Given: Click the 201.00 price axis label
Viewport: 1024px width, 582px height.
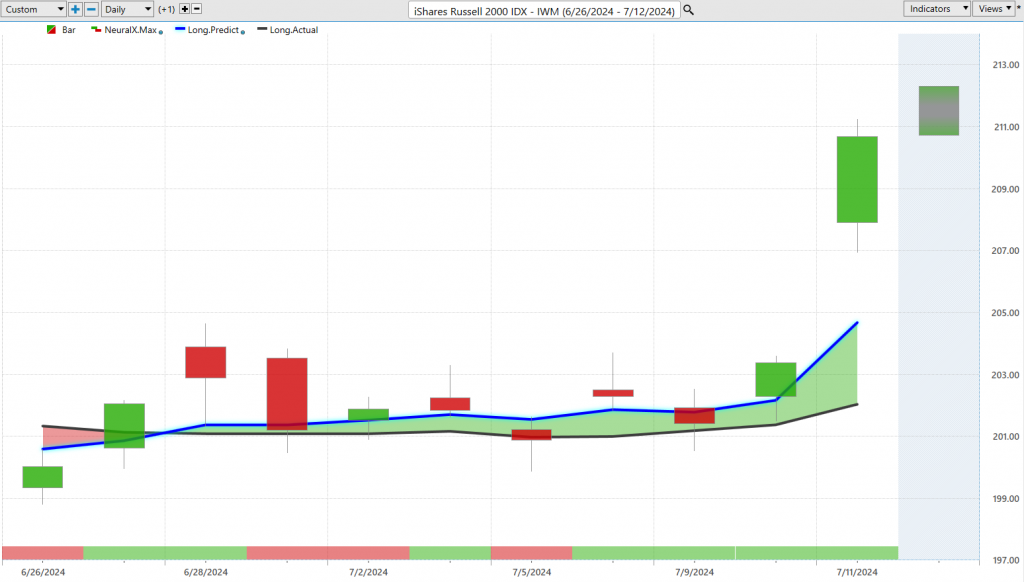Looking at the screenshot, I should [1006, 436].
